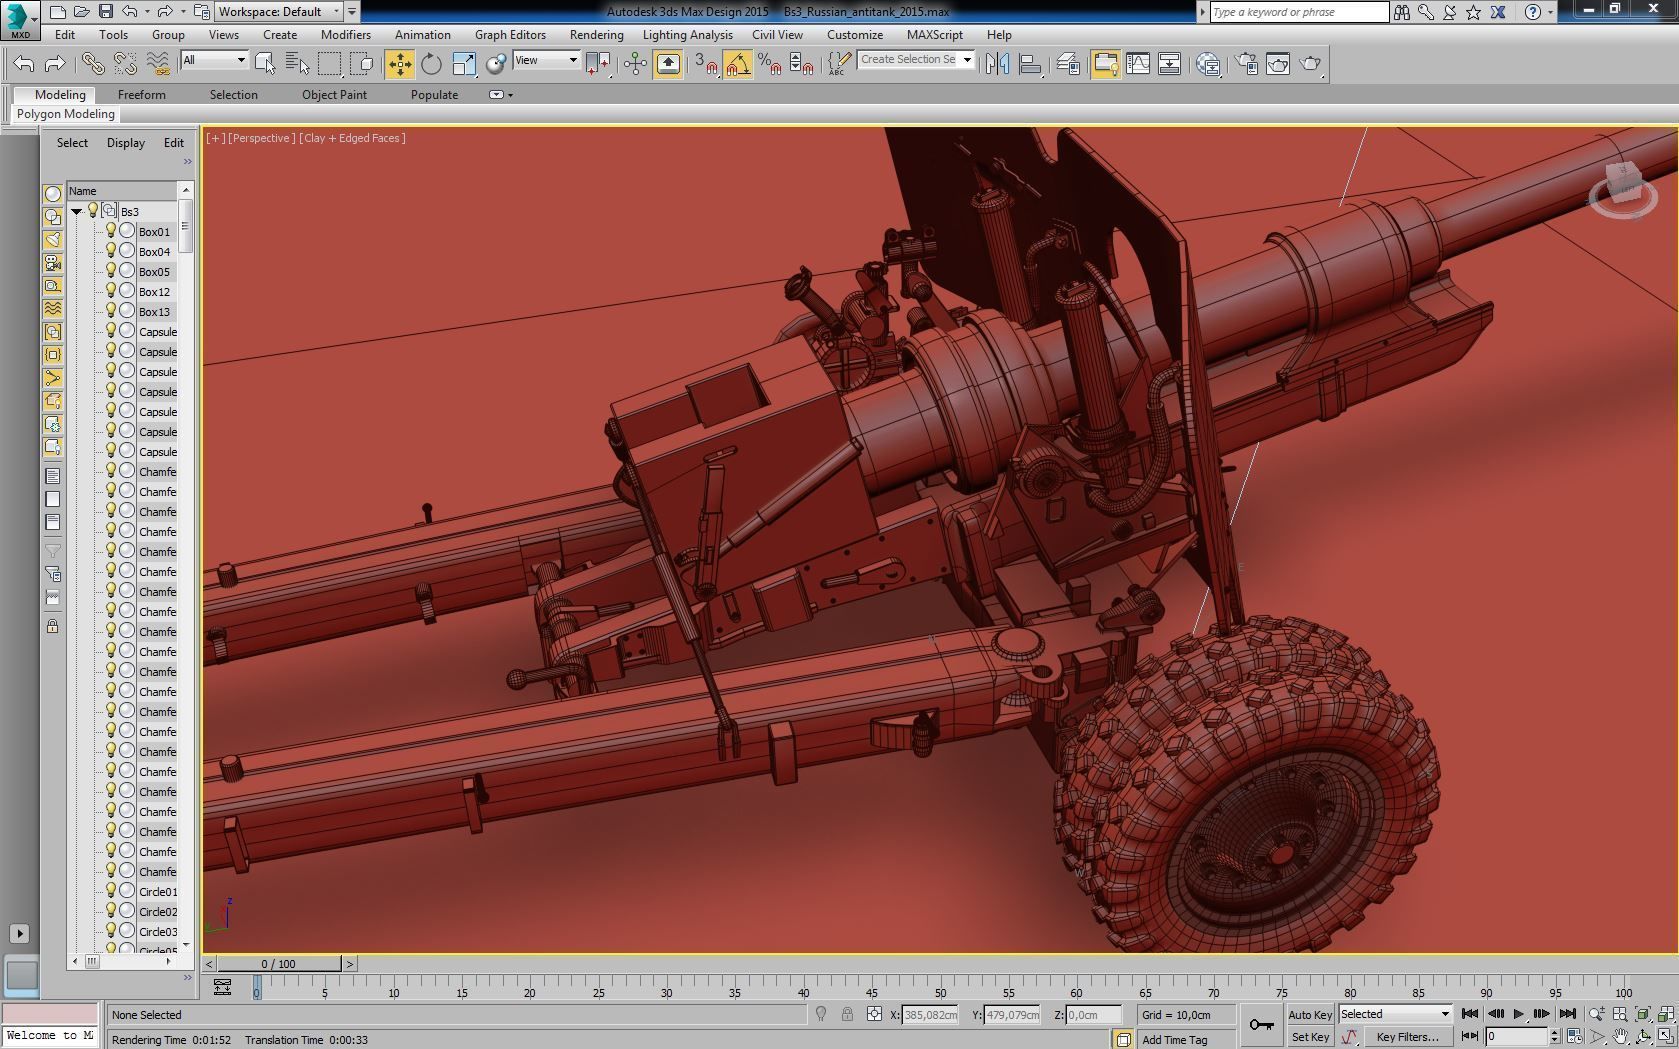Image resolution: width=1679 pixels, height=1049 pixels.
Task: Open the Mirror tool
Action: [997, 64]
